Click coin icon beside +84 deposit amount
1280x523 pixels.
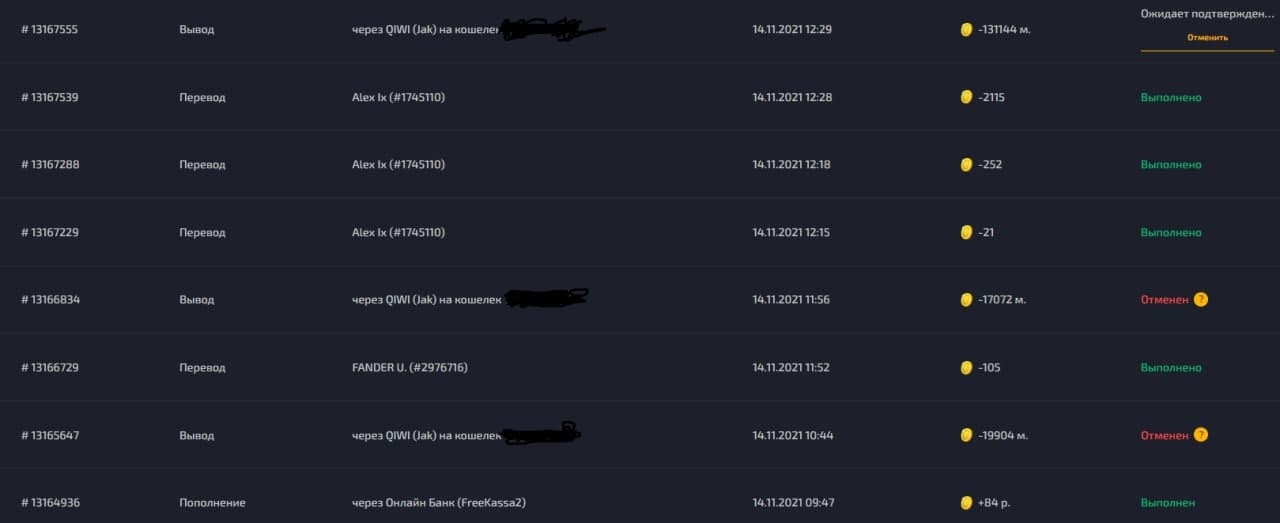click(966, 503)
